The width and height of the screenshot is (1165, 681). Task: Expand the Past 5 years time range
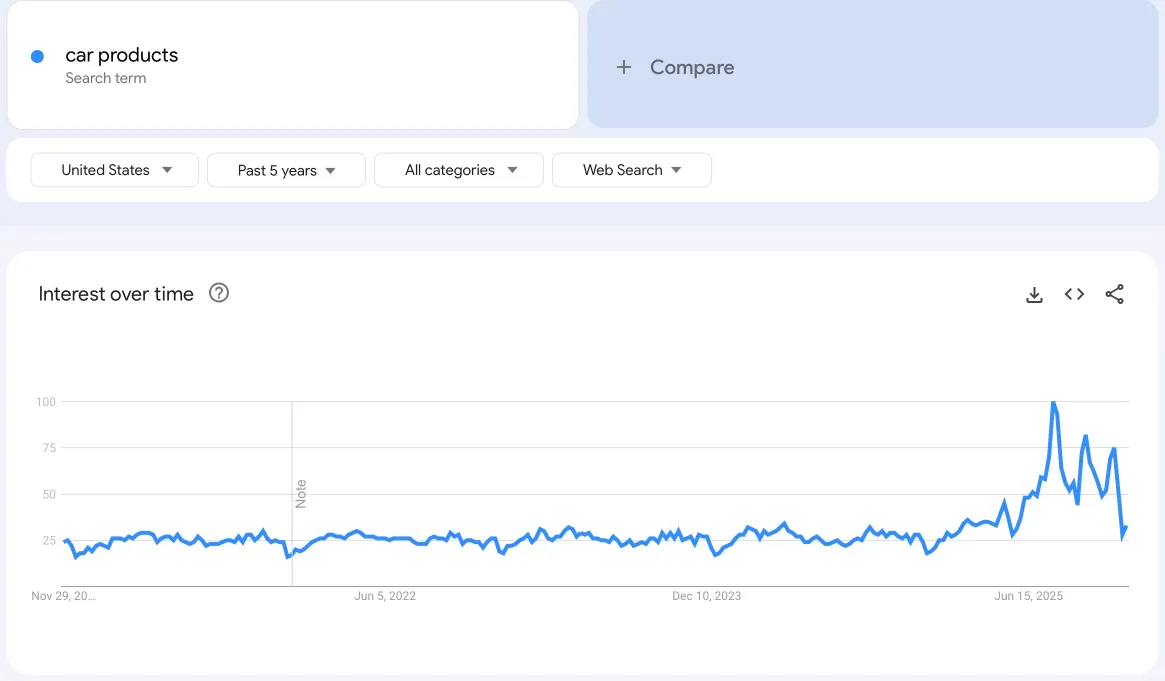(x=286, y=170)
